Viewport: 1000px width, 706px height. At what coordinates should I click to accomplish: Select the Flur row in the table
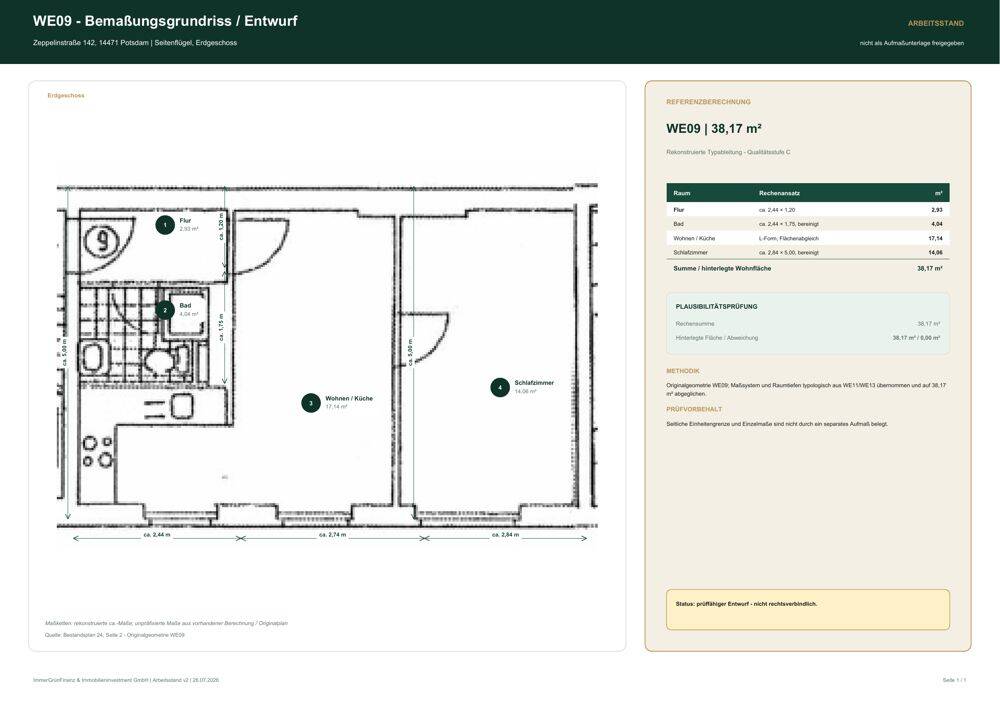(x=807, y=210)
